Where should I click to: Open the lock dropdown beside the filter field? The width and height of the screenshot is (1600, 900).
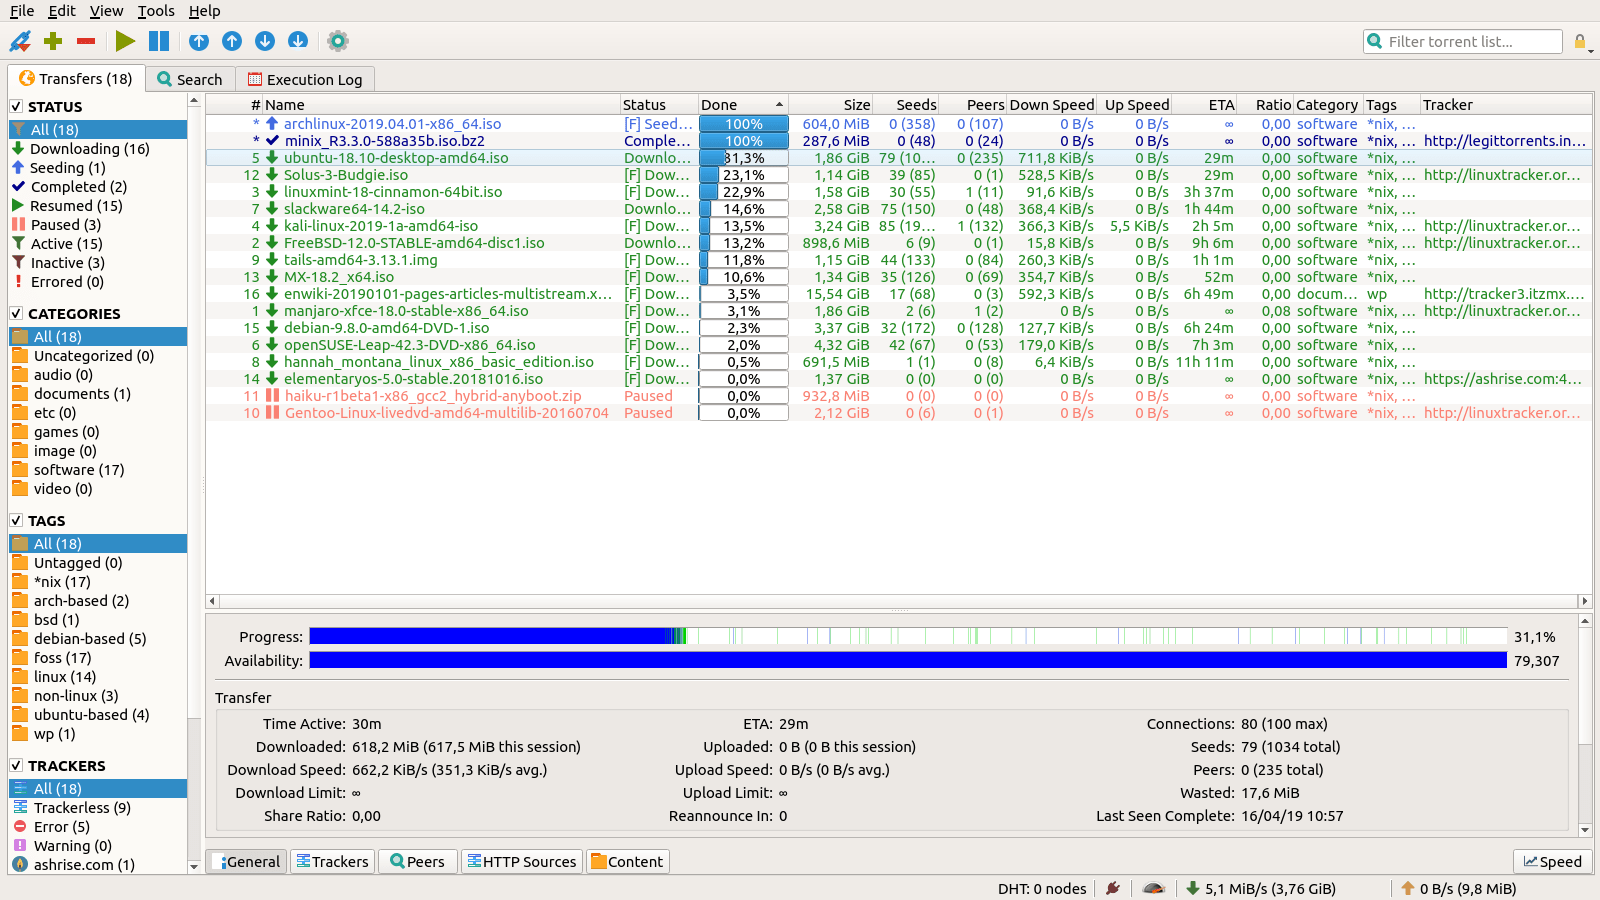tap(1582, 41)
